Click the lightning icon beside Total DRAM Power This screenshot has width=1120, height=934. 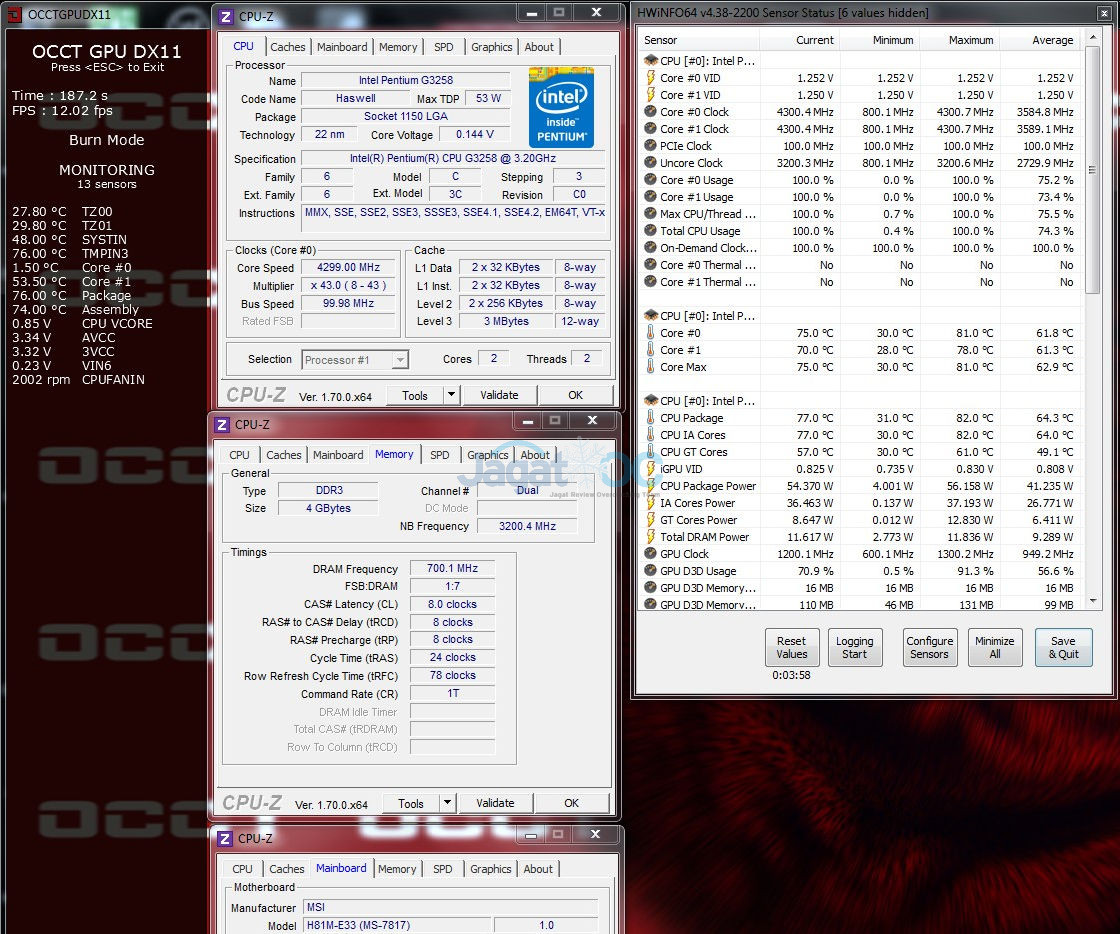tap(651, 537)
